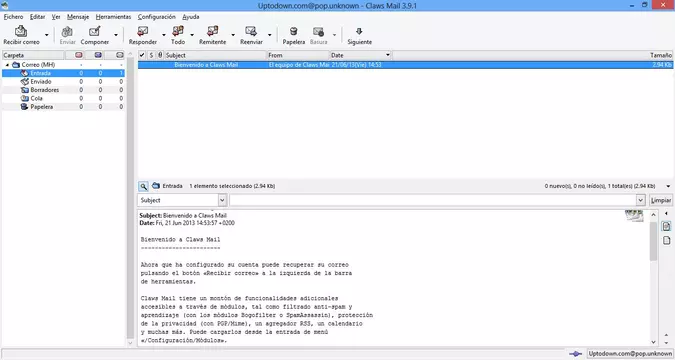Open the Componer dropdown arrow
The height and width of the screenshot is (360, 675).
[116, 35]
